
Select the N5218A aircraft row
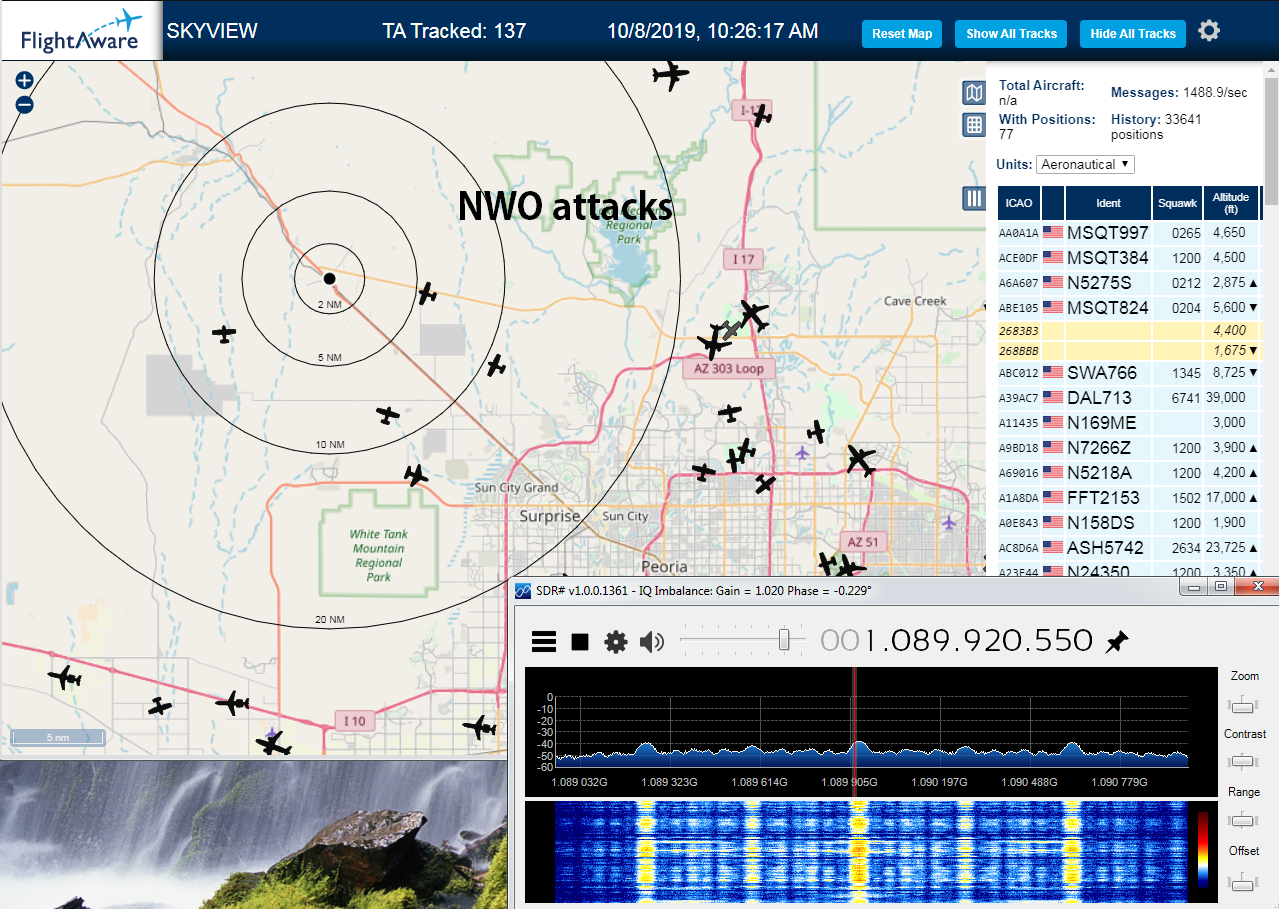click(x=1128, y=473)
